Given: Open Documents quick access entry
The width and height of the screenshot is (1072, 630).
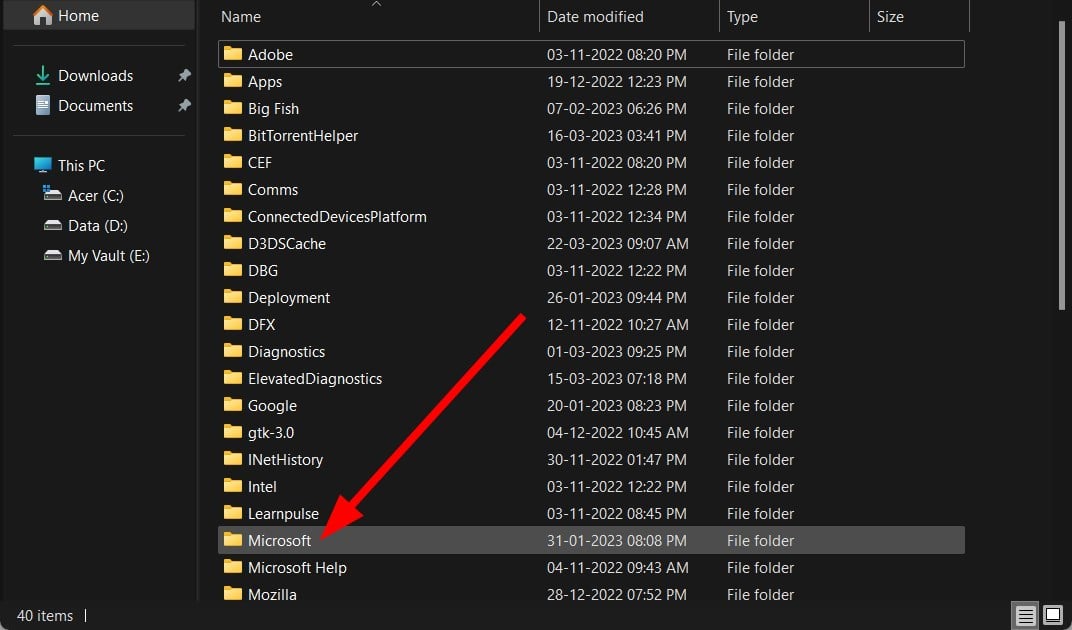Looking at the screenshot, I should (x=95, y=106).
